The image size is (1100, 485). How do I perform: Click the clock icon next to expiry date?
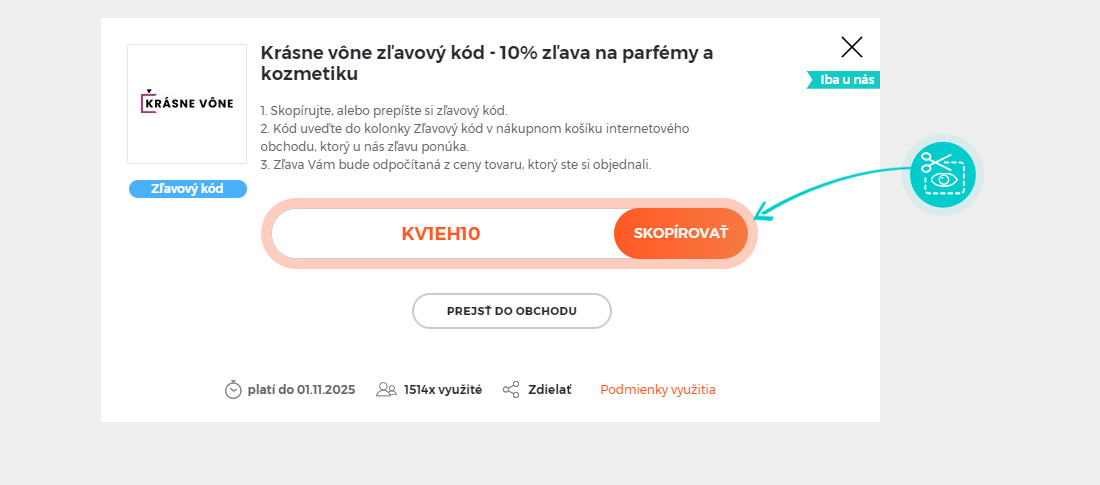pos(233,390)
